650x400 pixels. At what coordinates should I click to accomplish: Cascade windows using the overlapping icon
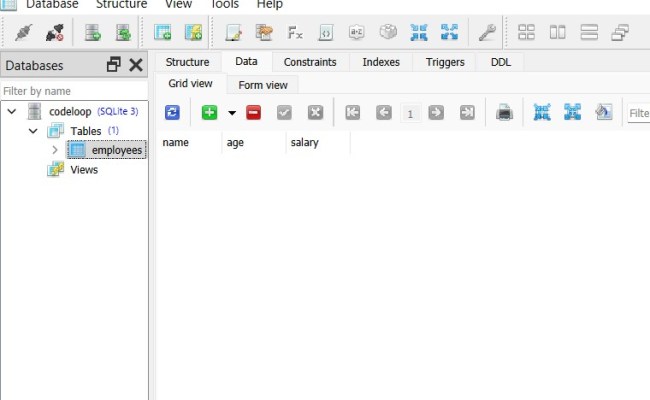tap(620, 32)
